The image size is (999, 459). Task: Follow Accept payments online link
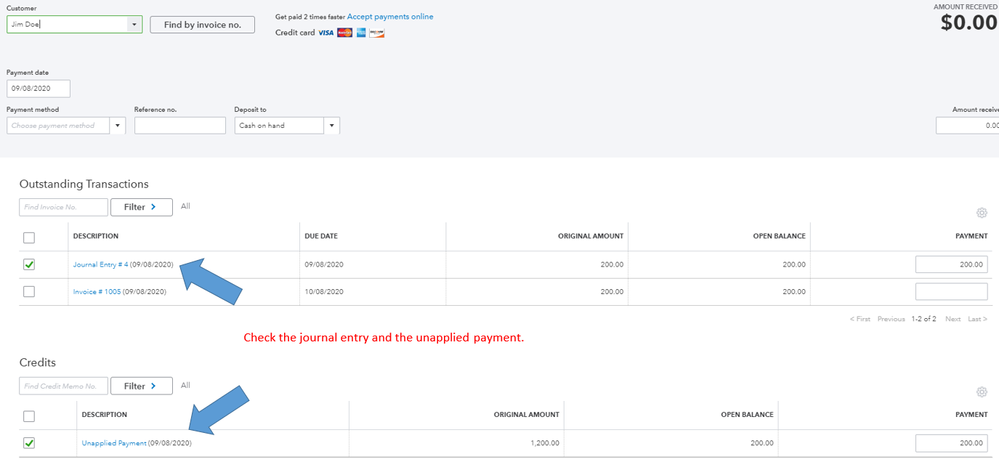tap(390, 17)
